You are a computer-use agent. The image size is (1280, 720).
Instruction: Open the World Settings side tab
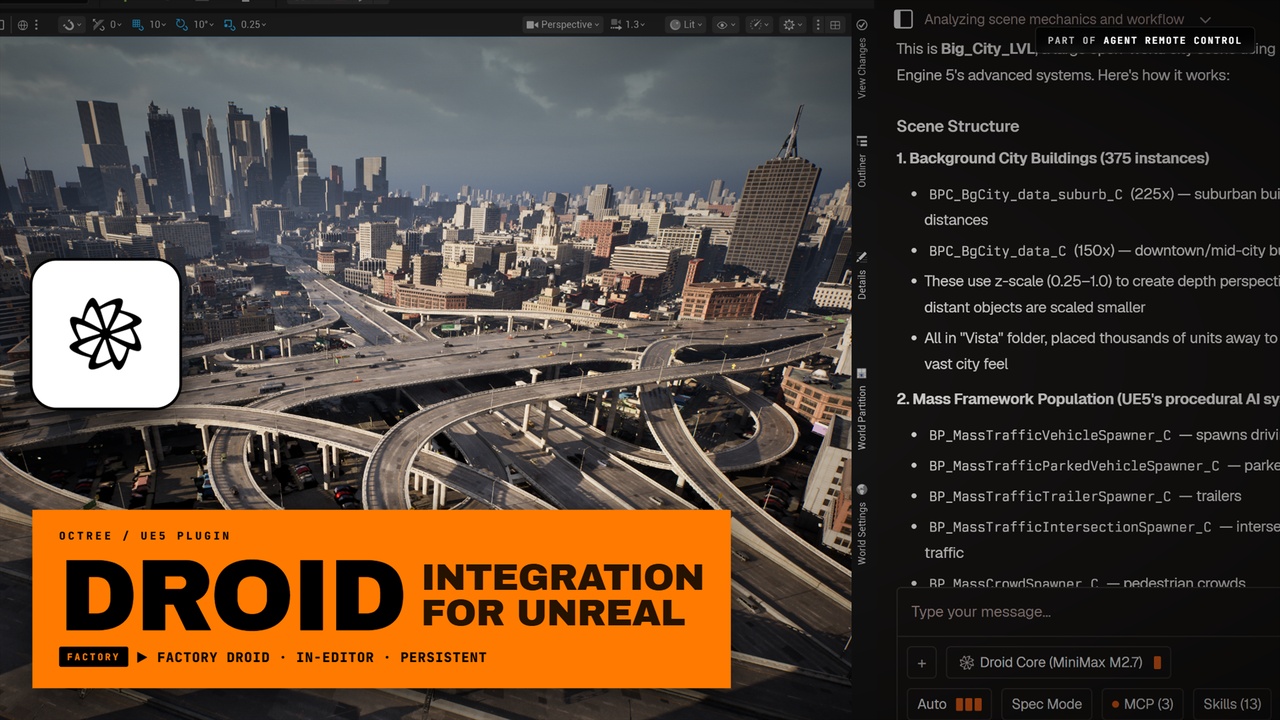[x=862, y=534]
